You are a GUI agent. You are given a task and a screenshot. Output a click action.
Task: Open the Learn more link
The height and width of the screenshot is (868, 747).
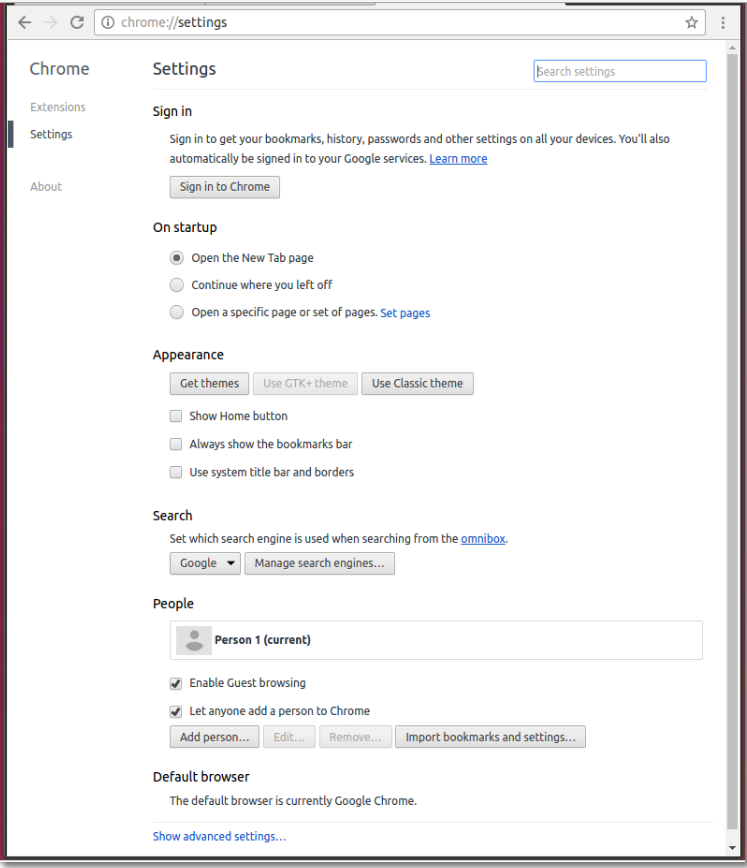click(458, 159)
